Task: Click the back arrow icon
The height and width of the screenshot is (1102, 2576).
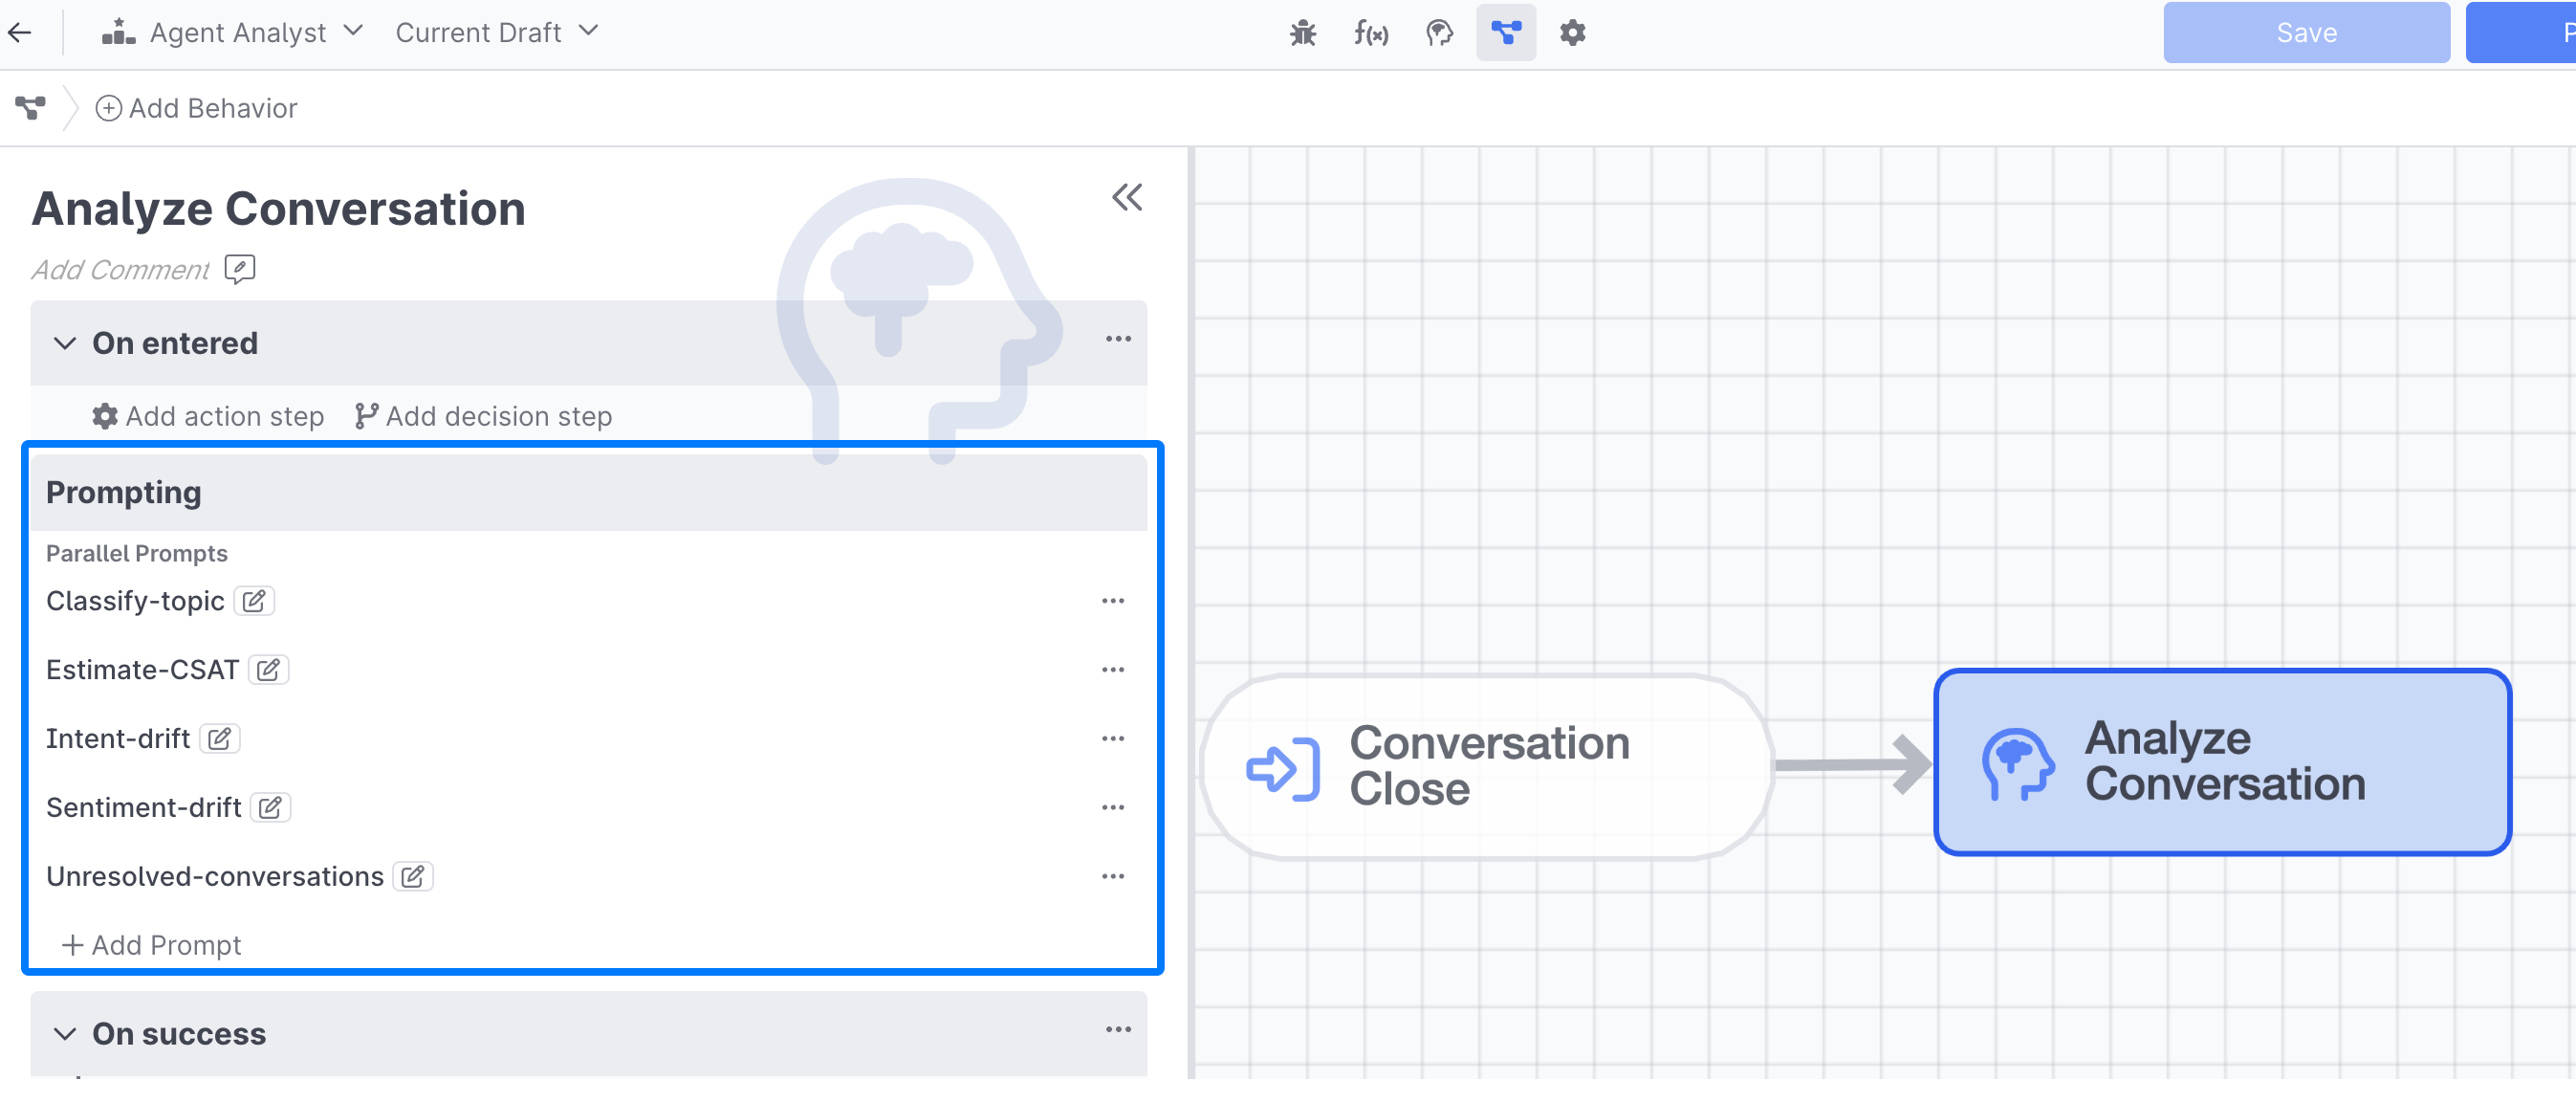Action: 20,33
